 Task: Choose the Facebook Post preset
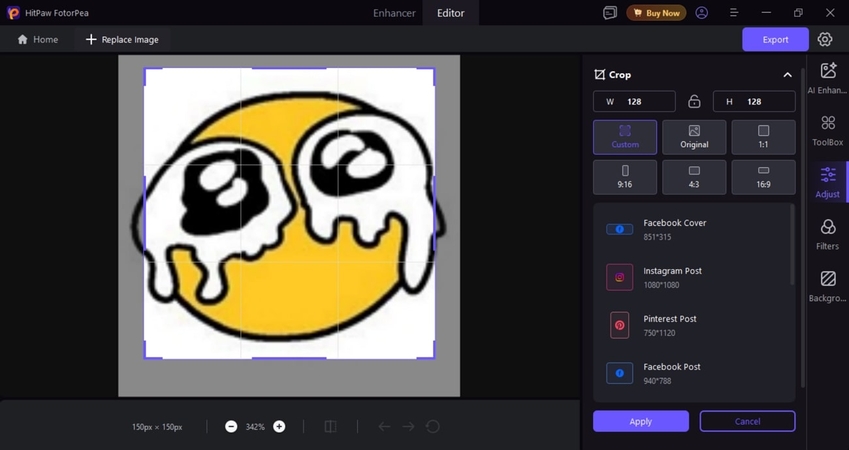693,373
